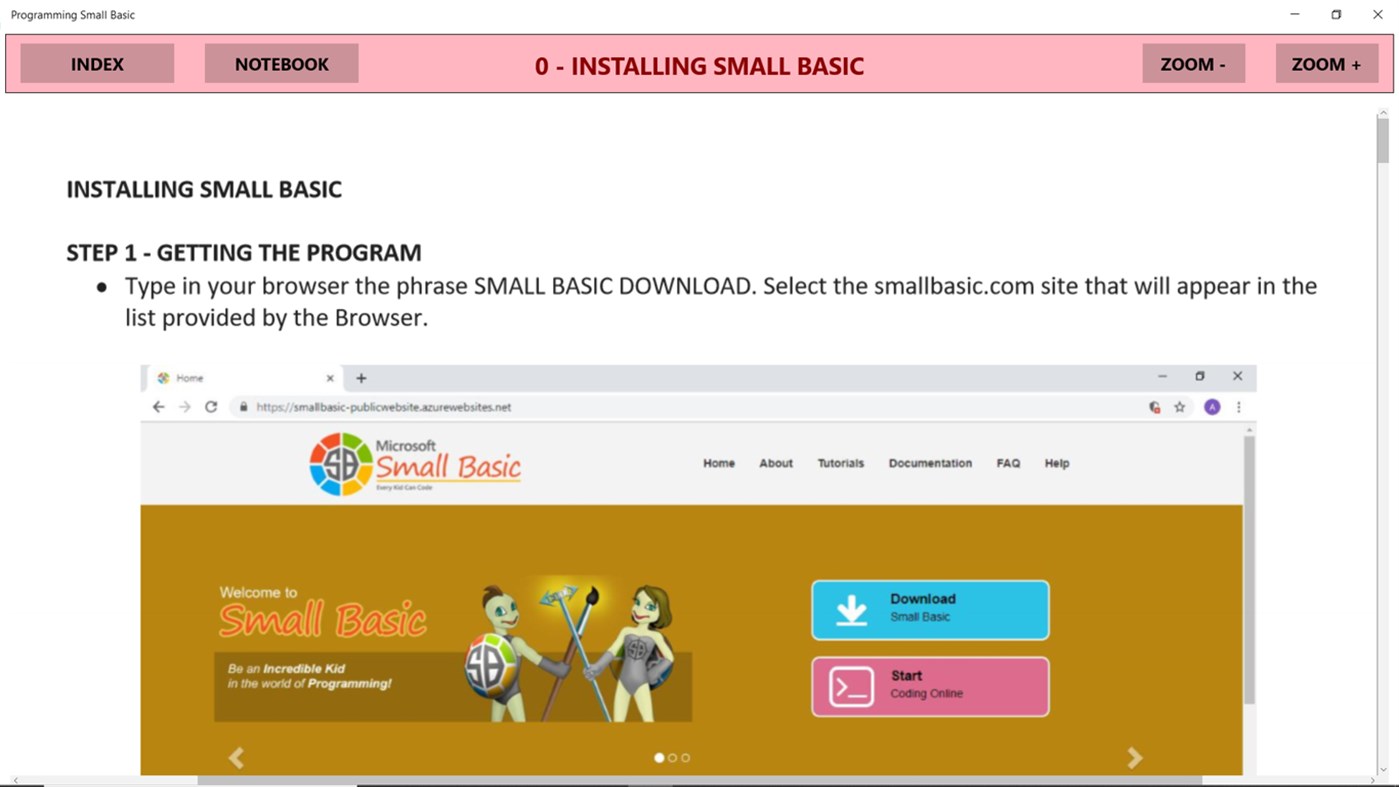Image resolution: width=1399 pixels, height=787 pixels.
Task: Click the Start Coding Online button
Action: (930, 686)
